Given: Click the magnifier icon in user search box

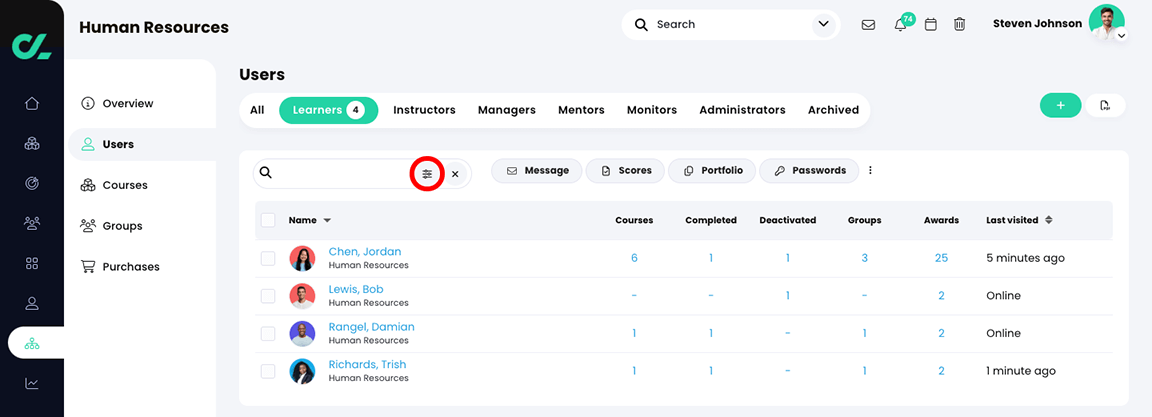Looking at the screenshot, I should click(x=266, y=173).
